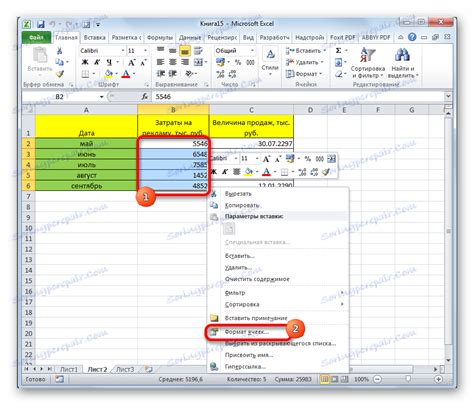
Task: Toggle Underline formatting in ribbon
Action: click(109, 62)
